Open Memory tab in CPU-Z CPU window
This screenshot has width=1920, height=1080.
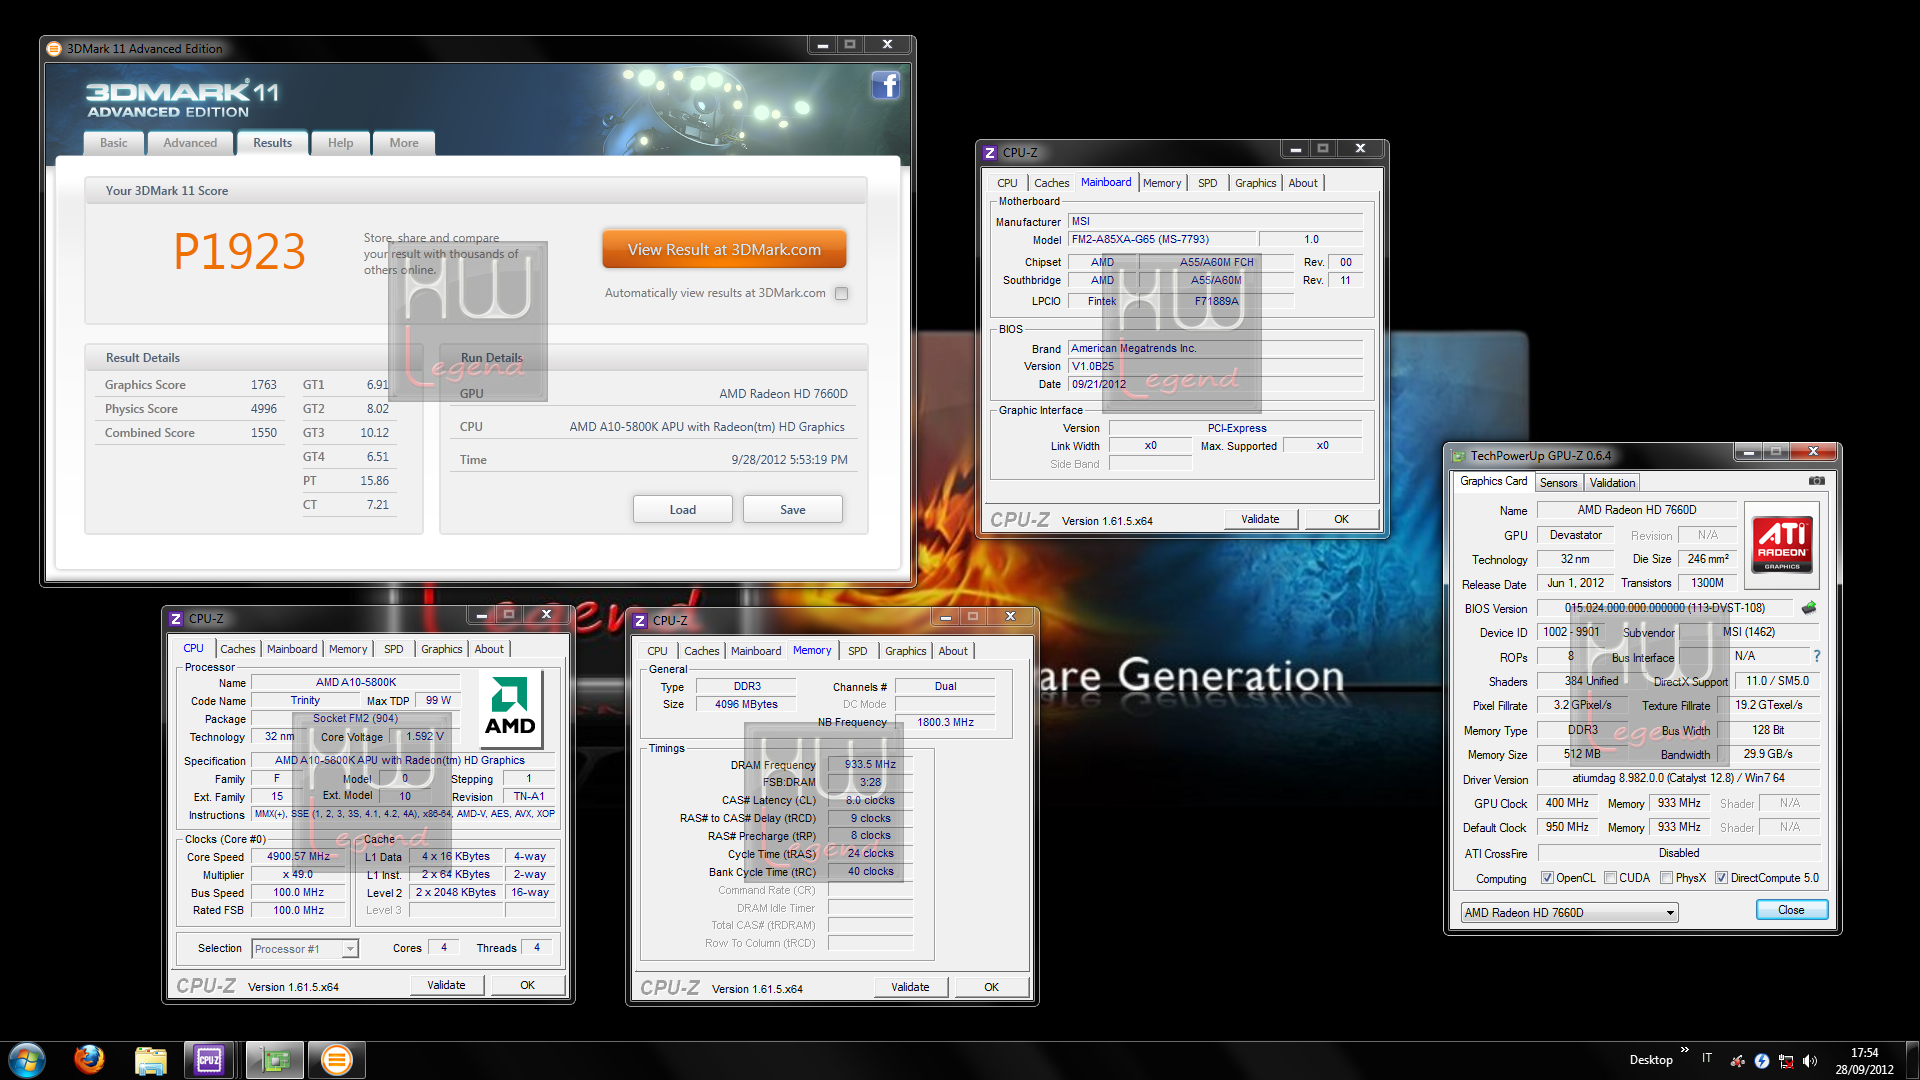[x=347, y=649]
